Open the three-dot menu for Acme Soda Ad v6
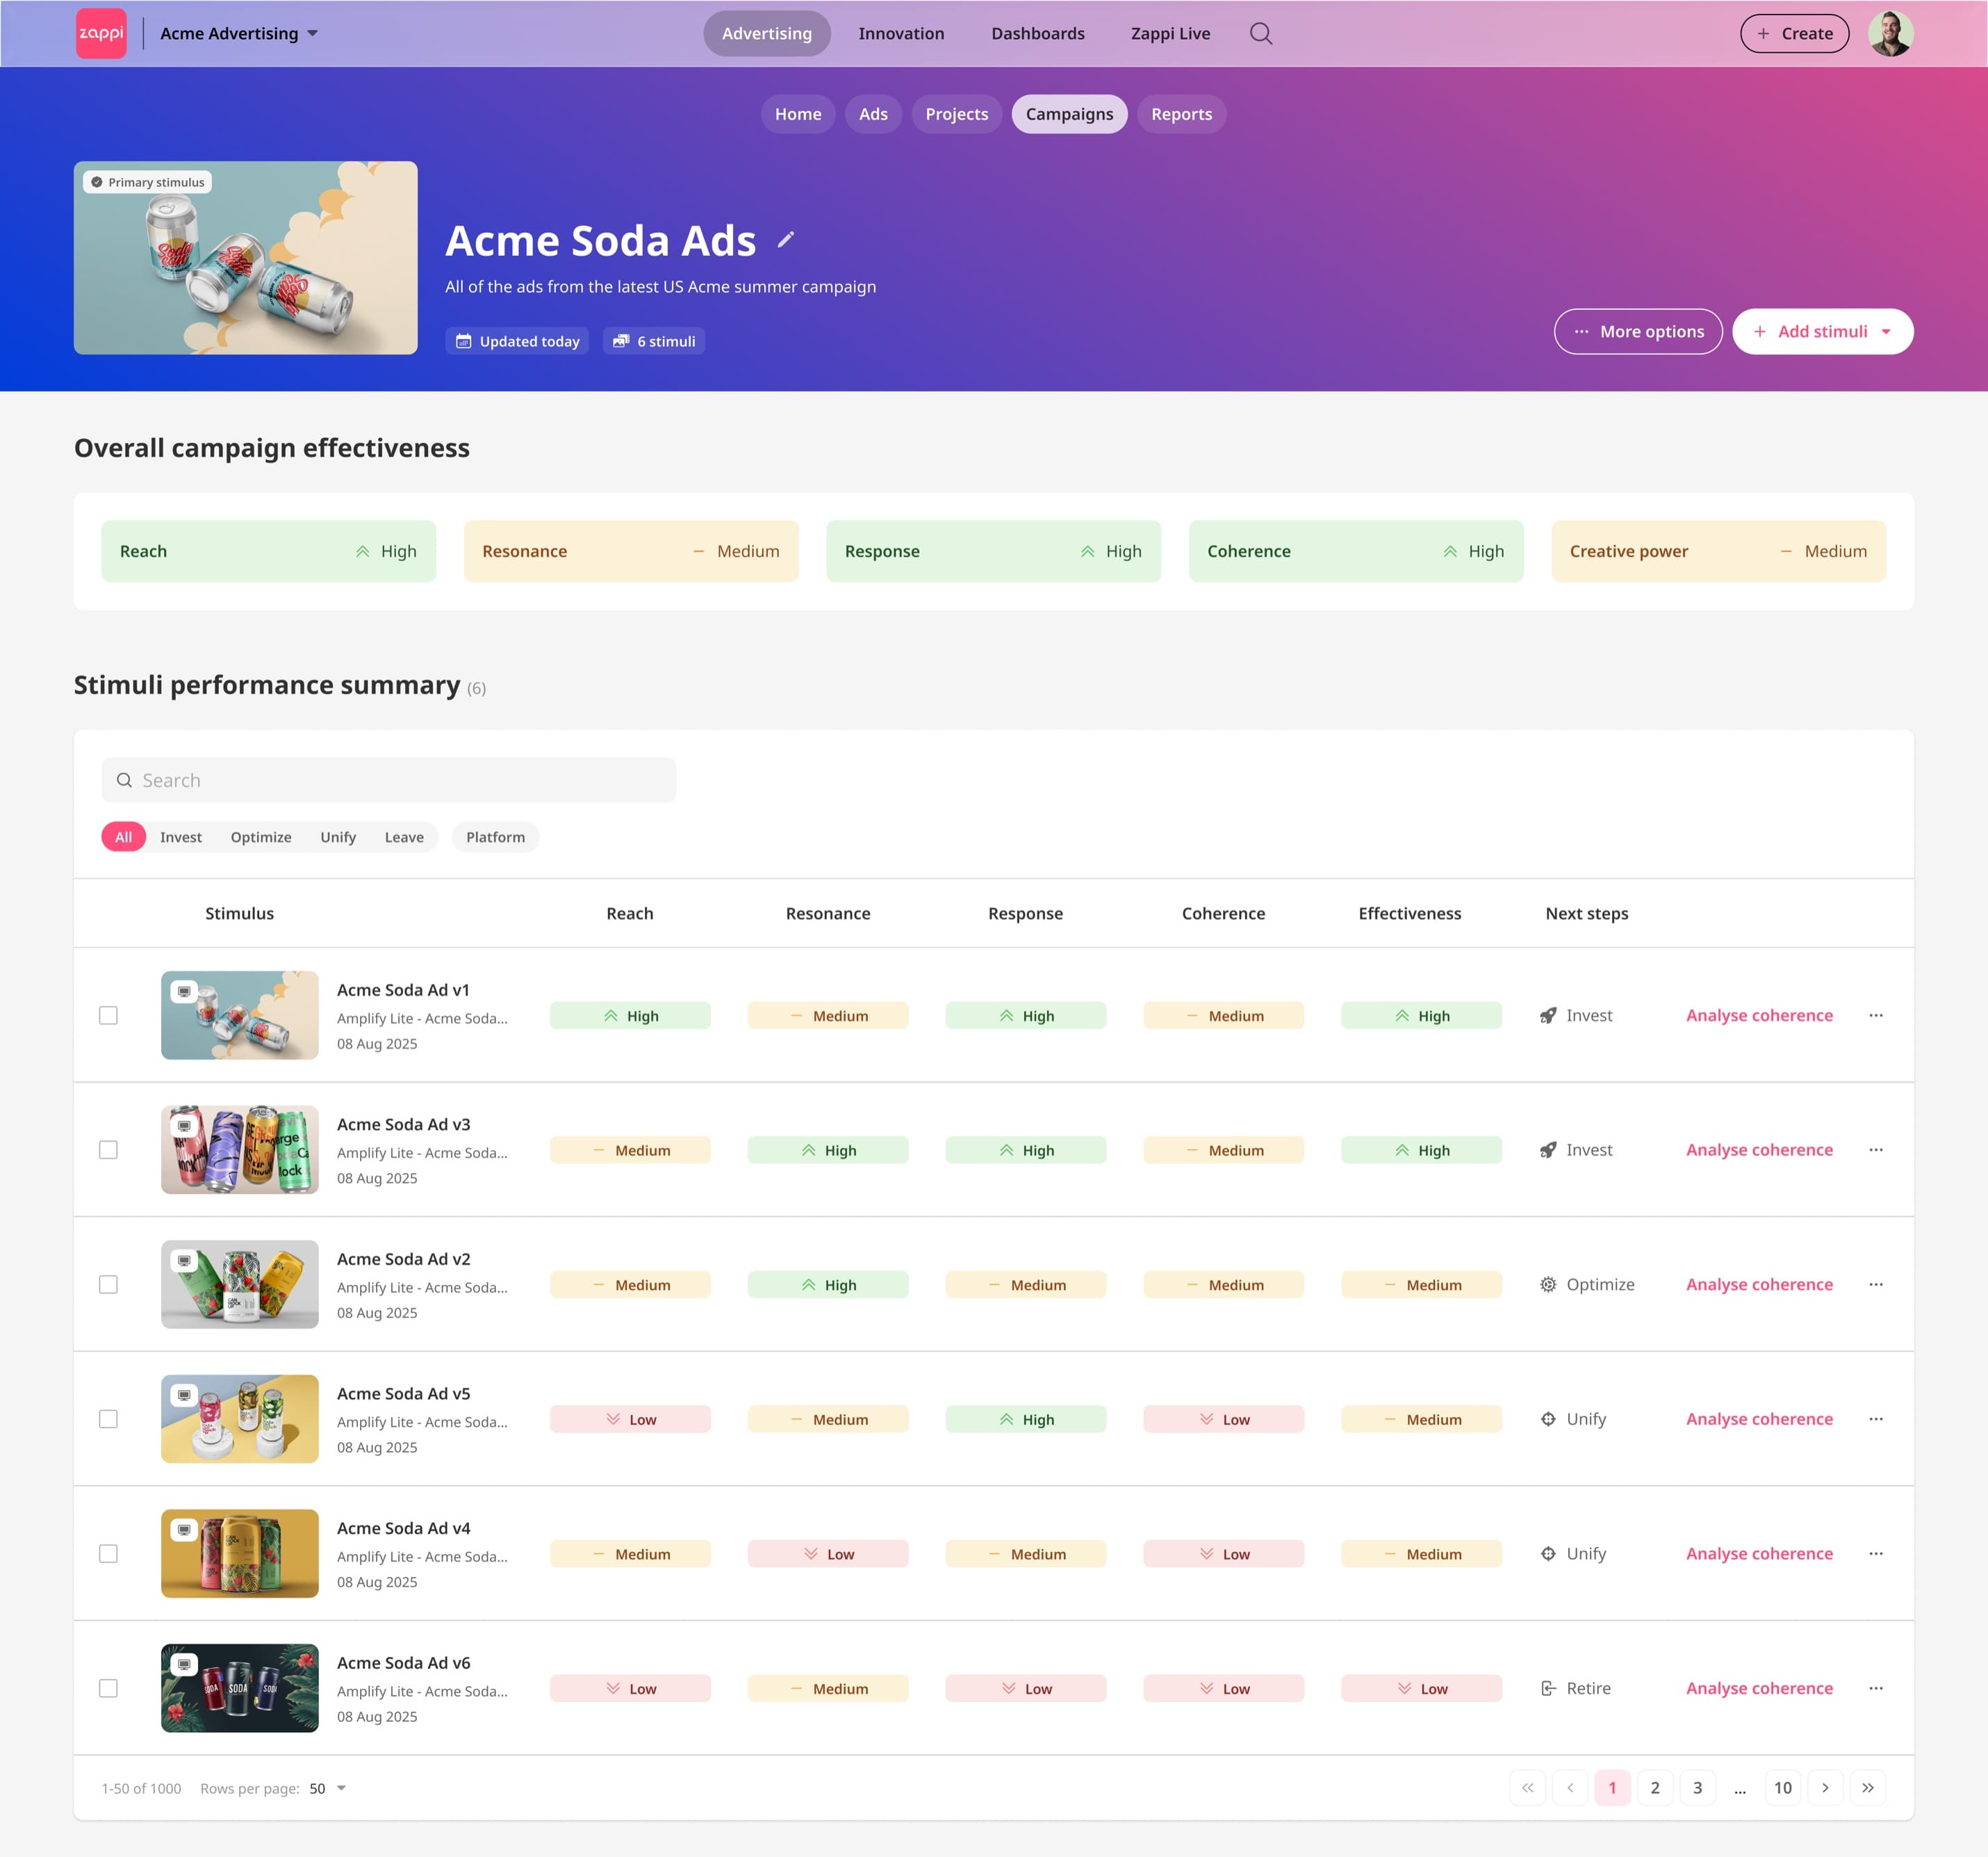Viewport: 1988px width, 1857px height. point(1875,1688)
